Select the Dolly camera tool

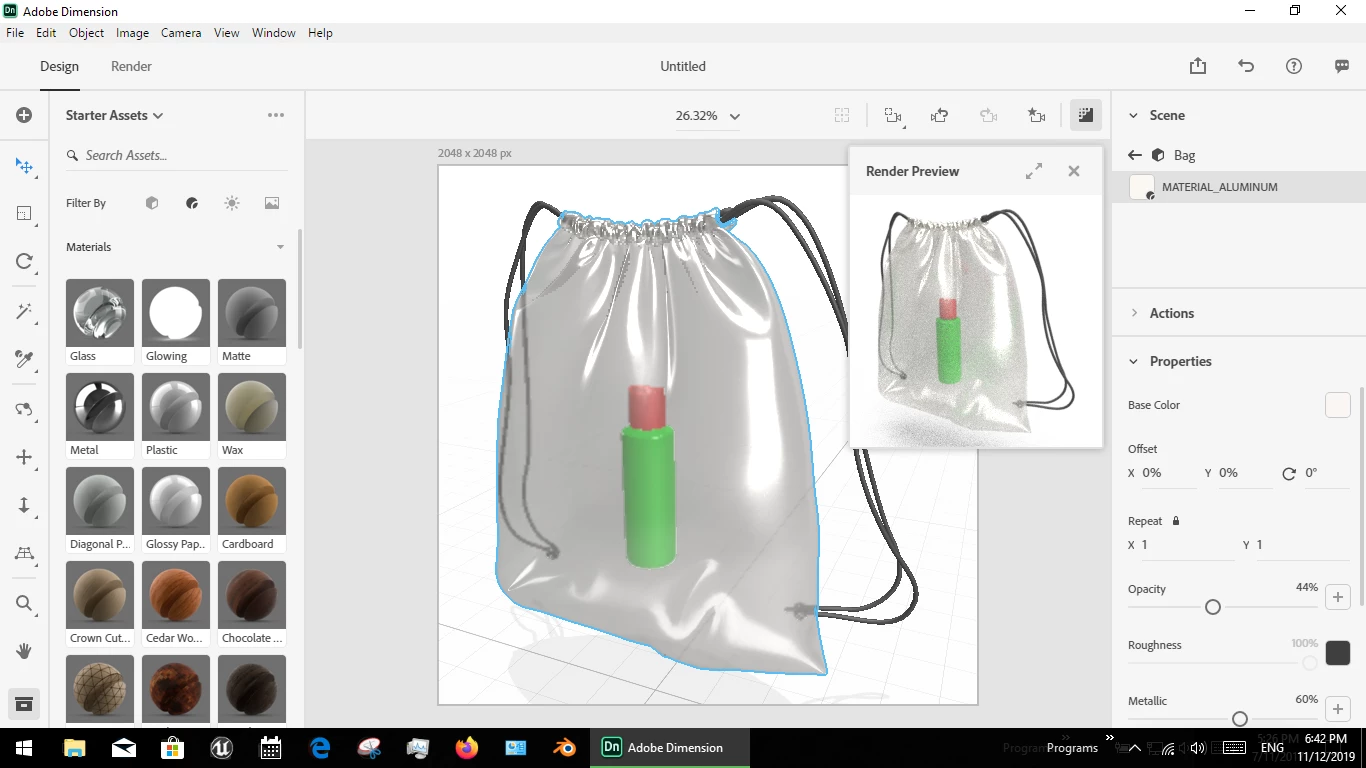pos(24,506)
